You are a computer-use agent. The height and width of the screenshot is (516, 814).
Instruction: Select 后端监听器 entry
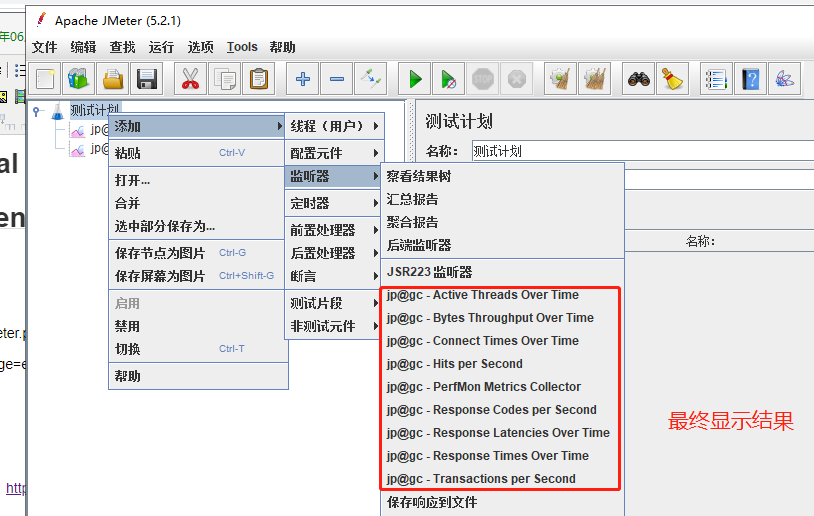tap(503, 245)
